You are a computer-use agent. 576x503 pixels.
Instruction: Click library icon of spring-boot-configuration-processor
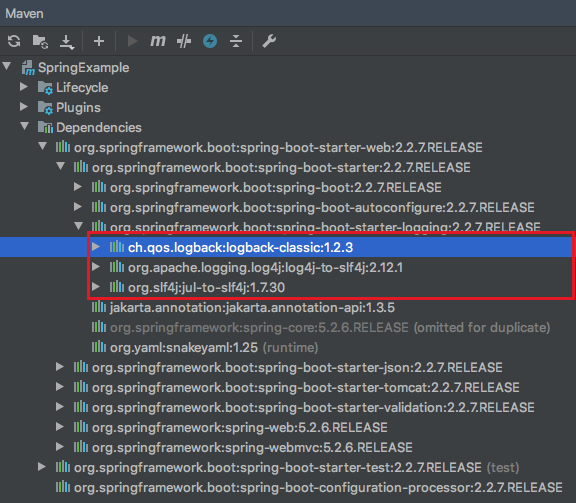pyautogui.click(x=63, y=487)
